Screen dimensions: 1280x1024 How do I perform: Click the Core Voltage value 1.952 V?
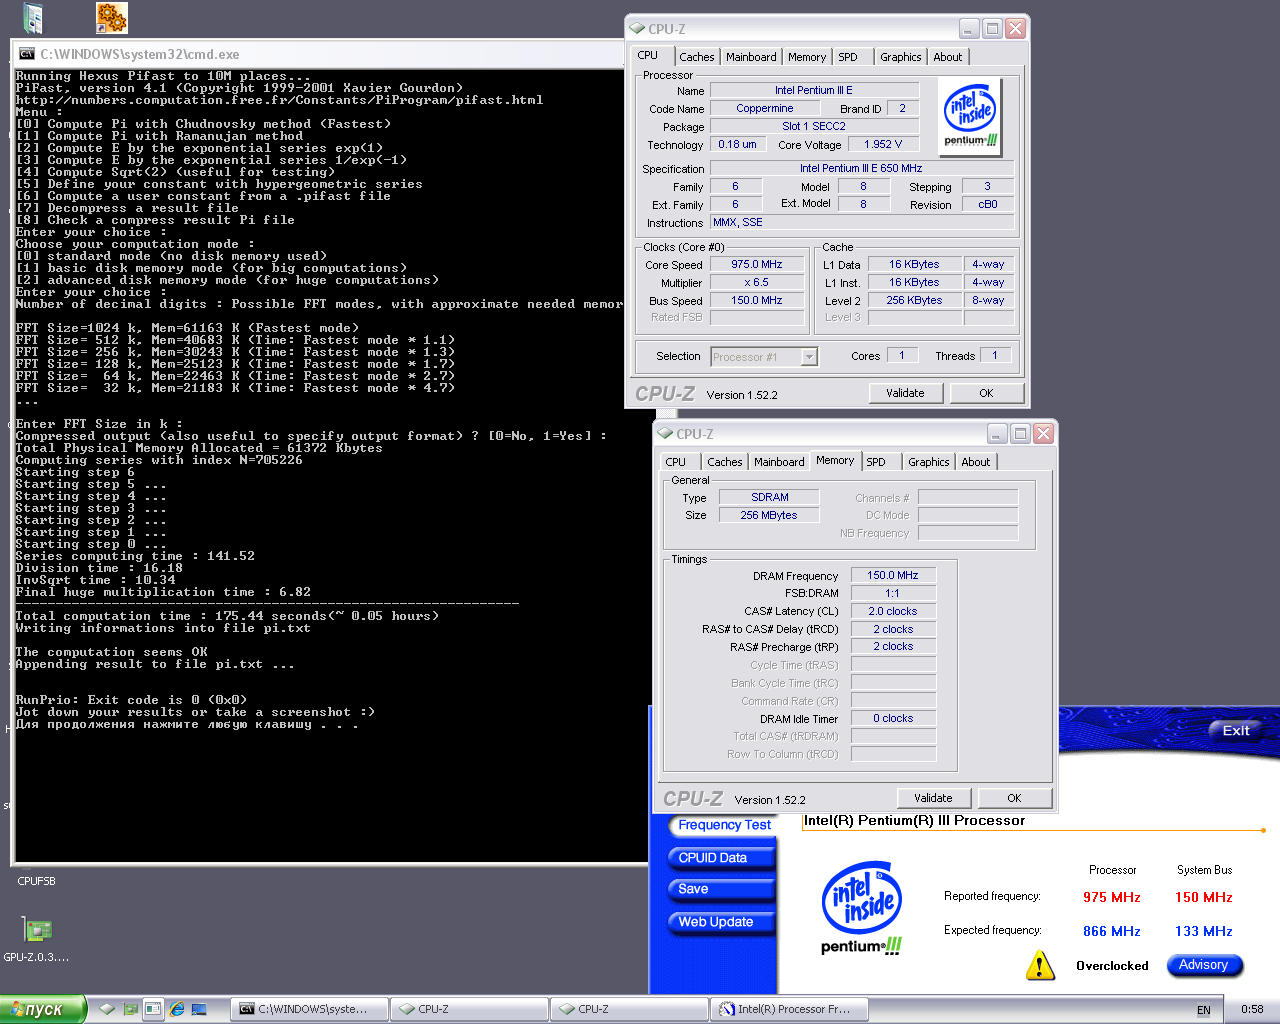[x=883, y=144]
